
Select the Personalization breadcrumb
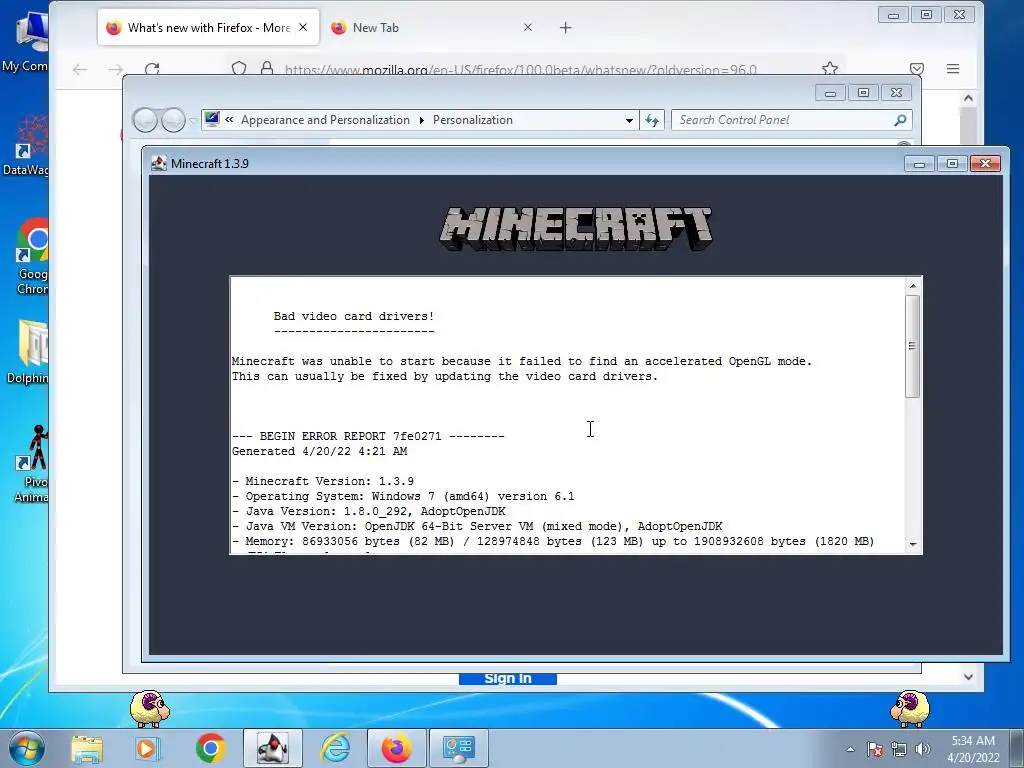(x=473, y=120)
